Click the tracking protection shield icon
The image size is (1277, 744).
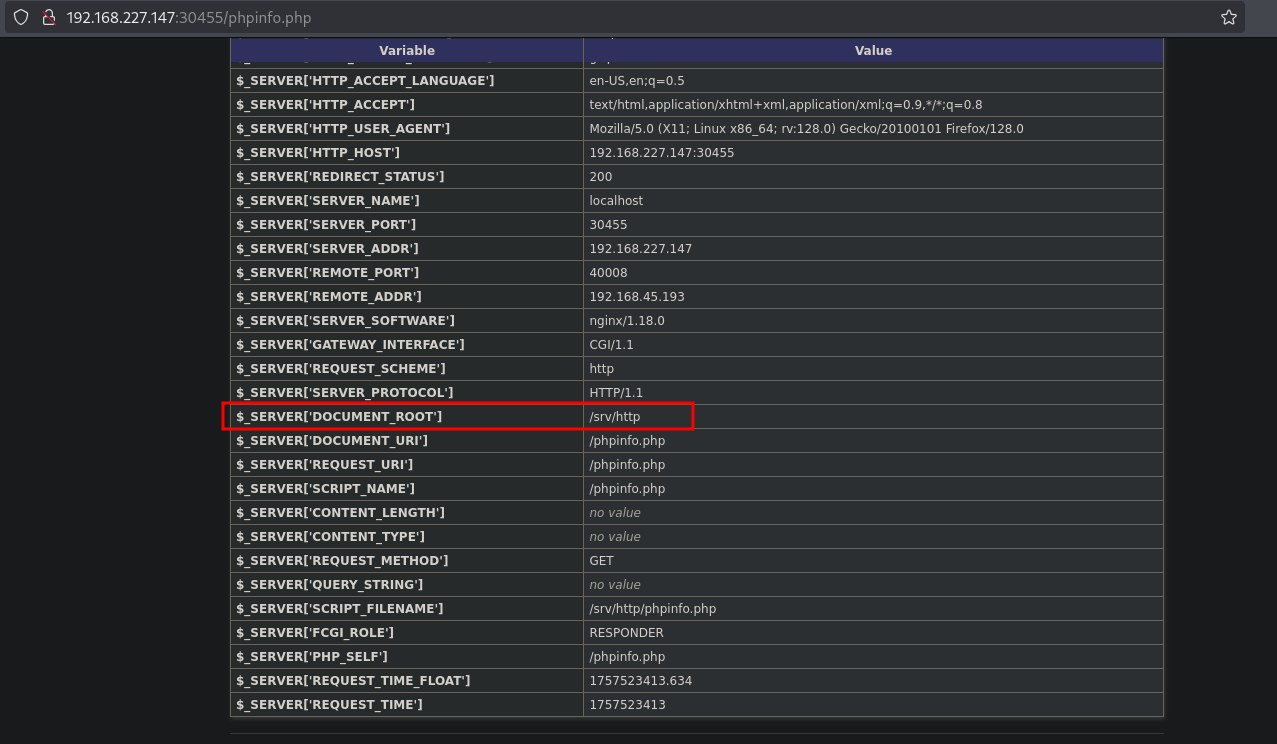click(x=20, y=18)
